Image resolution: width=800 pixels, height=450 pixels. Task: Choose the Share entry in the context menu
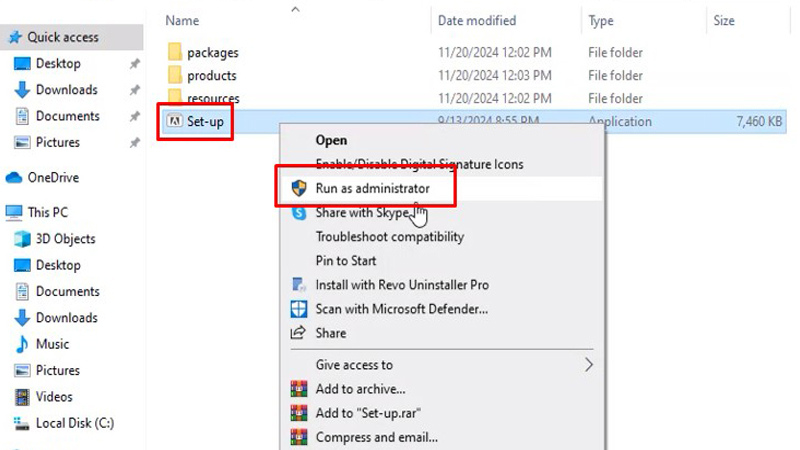tap(331, 333)
